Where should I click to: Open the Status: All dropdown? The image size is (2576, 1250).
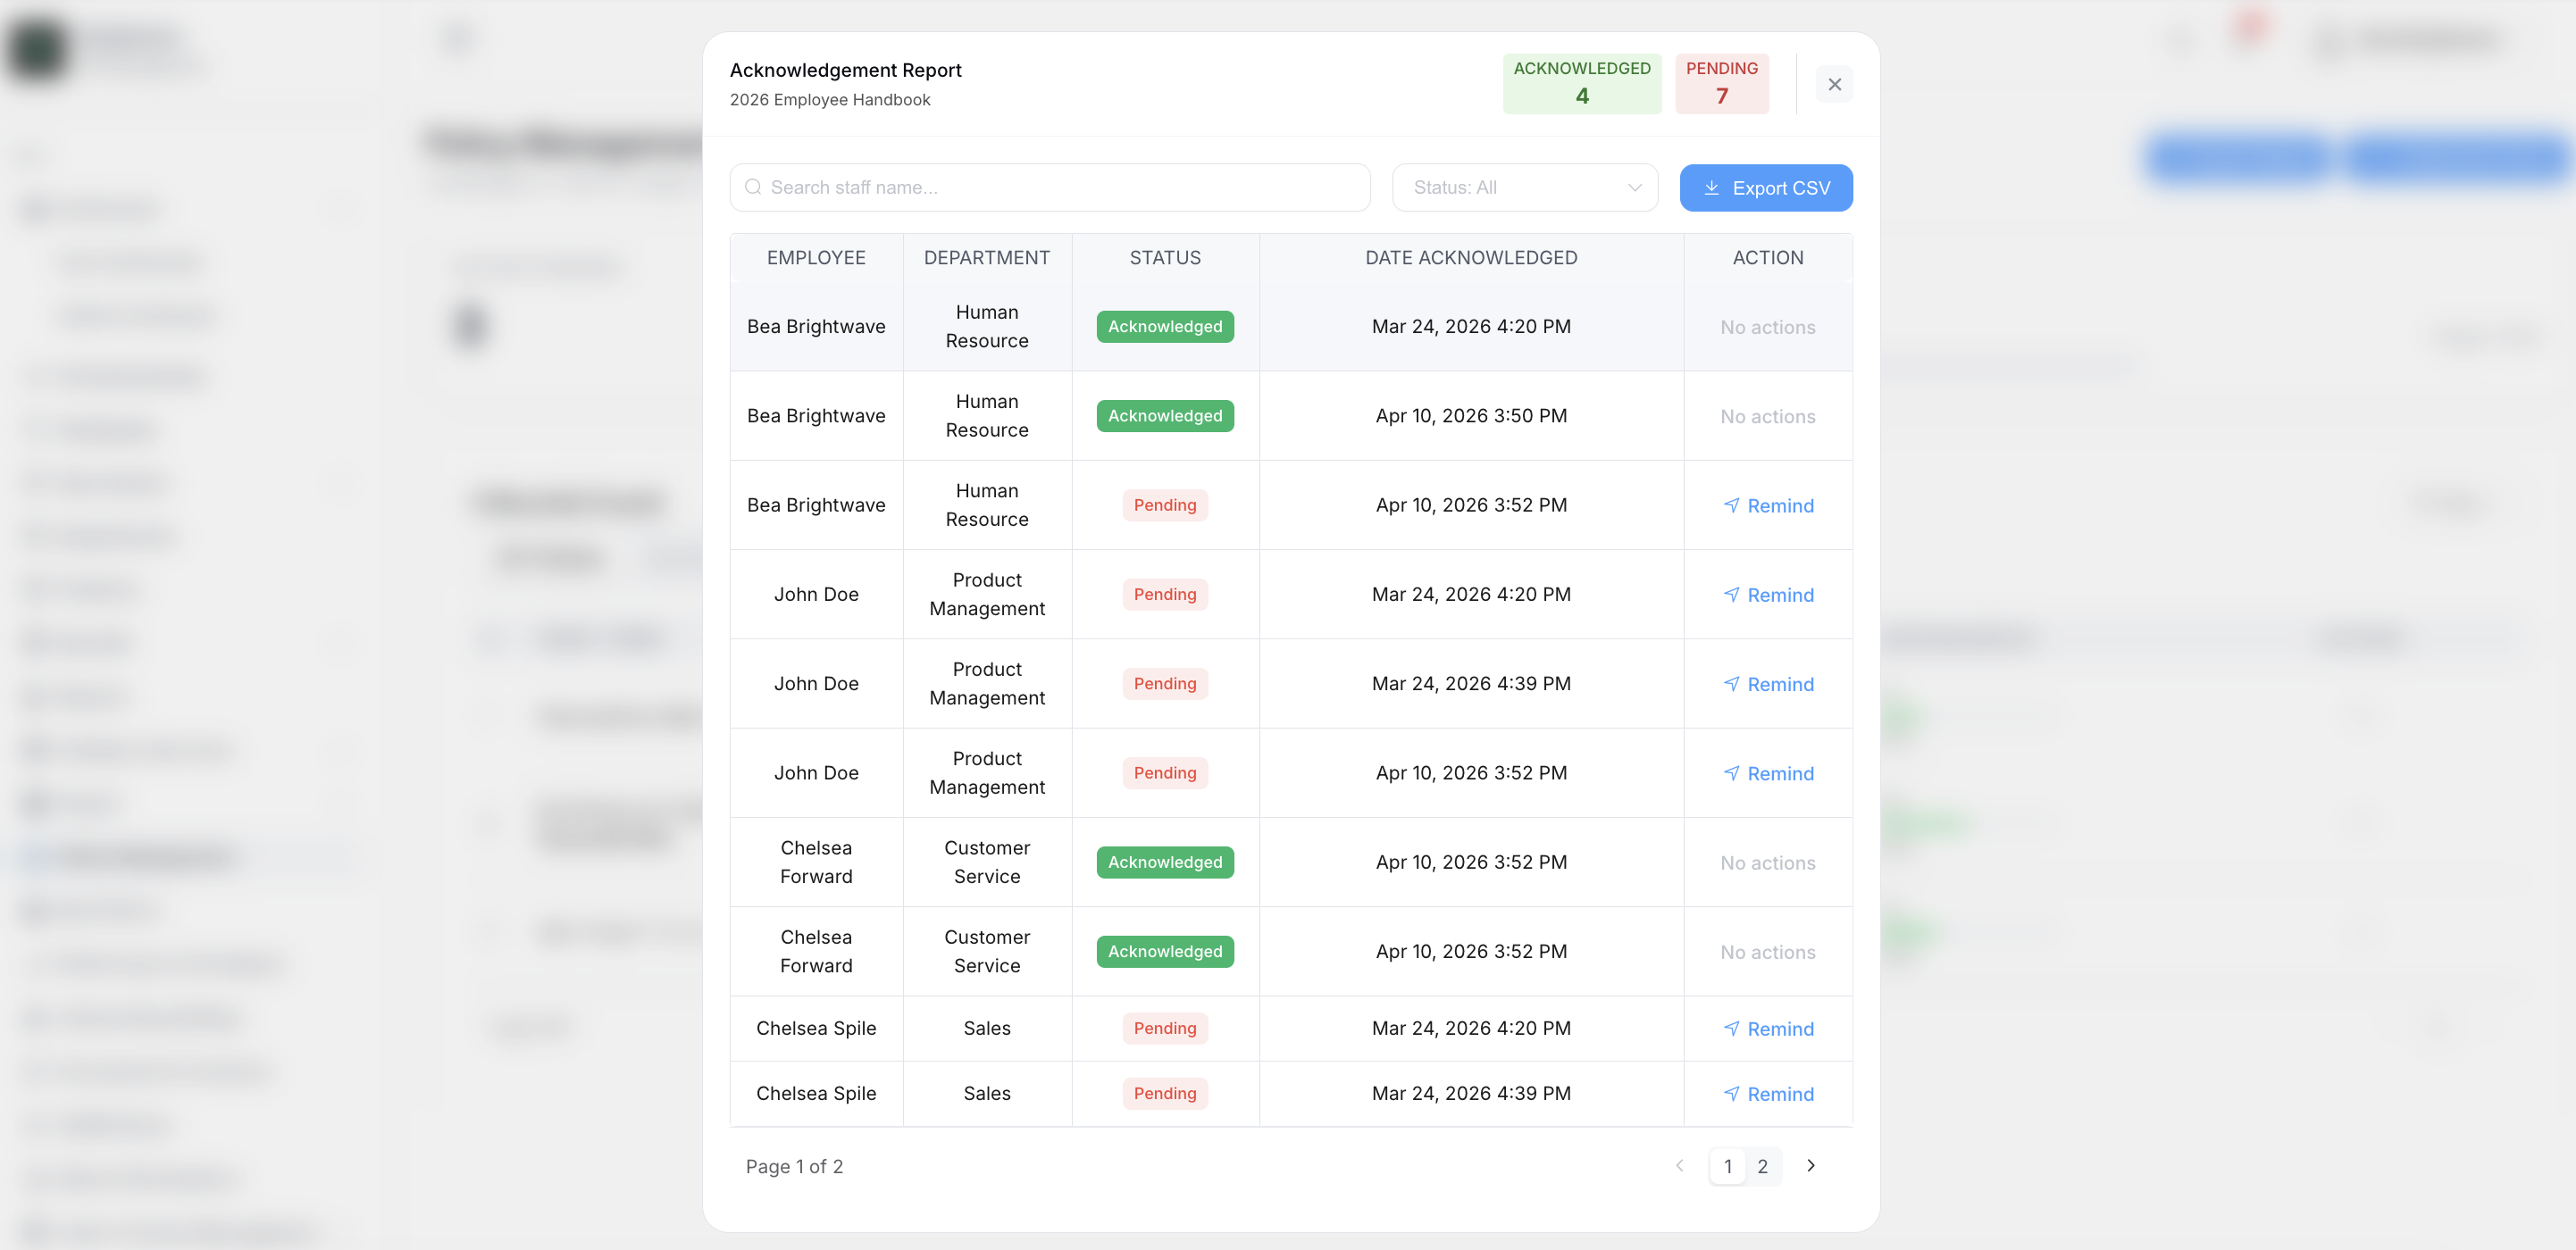[1524, 188]
